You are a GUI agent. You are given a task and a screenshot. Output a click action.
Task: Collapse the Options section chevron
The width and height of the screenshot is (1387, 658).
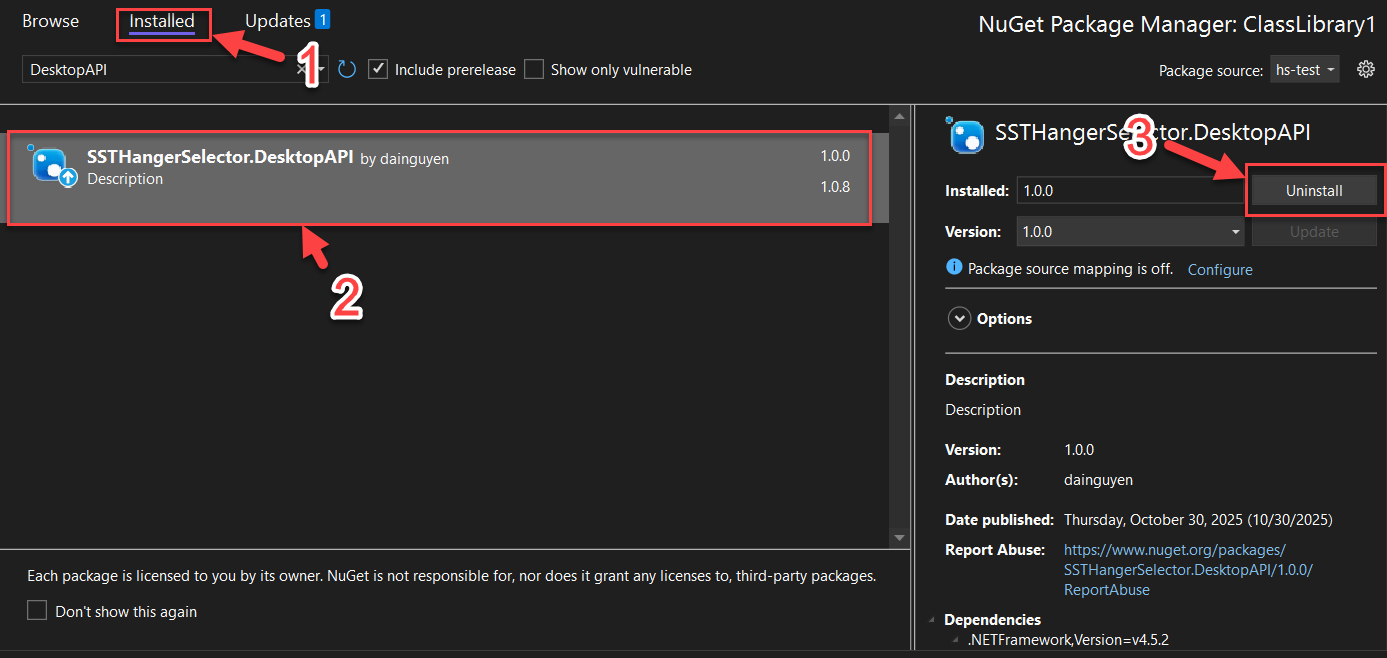click(x=959, y=318)
